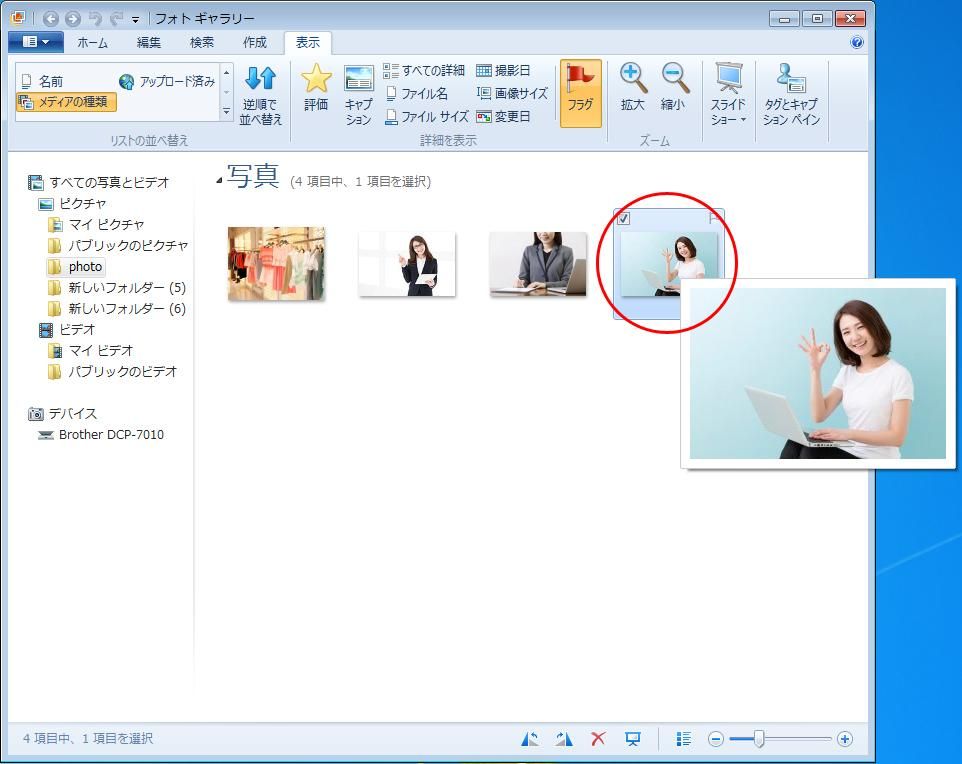This screenshot has height=764, width=962.
Task: Switch to details view in status bar
Action: 684,739
